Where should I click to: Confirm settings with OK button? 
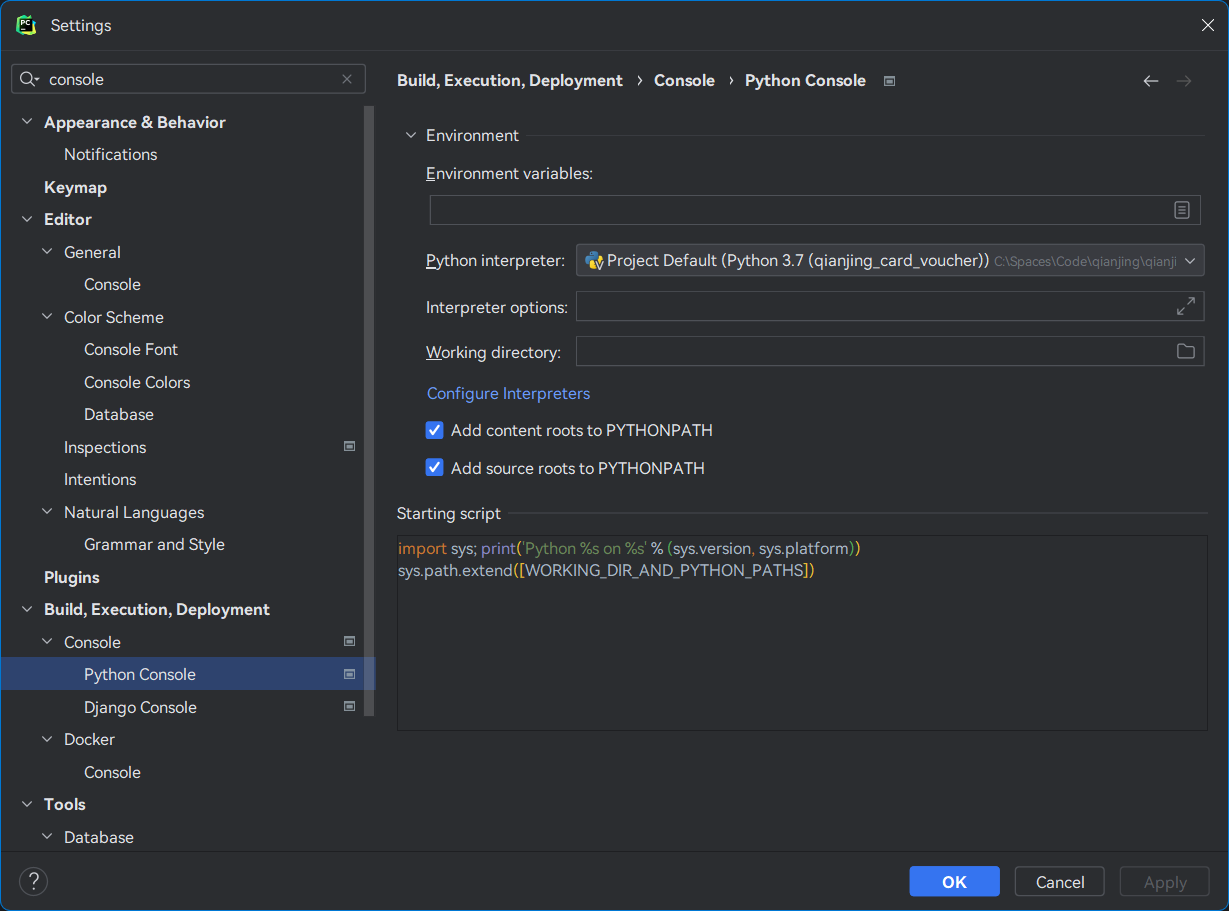(x=954, y=881)
